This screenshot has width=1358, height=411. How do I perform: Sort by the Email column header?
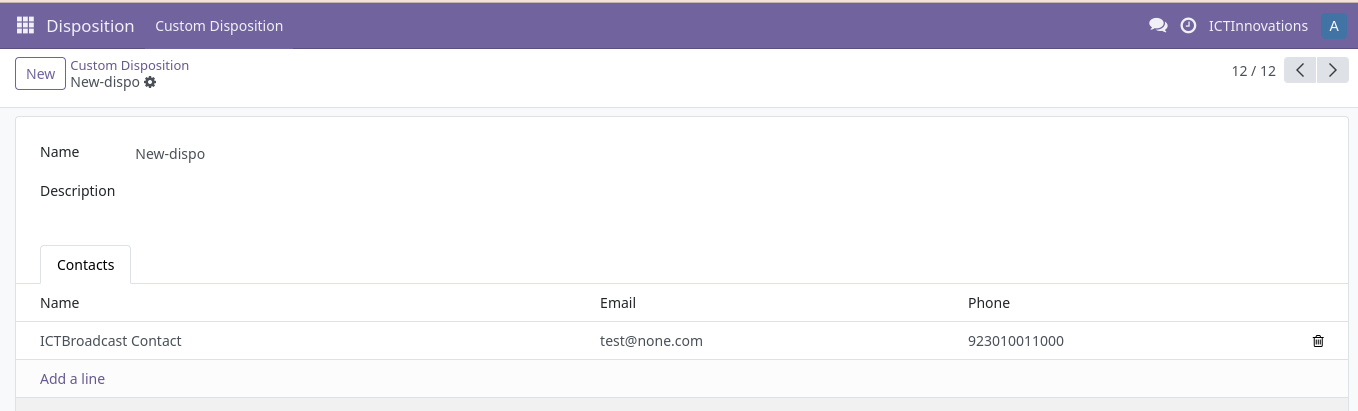tap(618, 303)
